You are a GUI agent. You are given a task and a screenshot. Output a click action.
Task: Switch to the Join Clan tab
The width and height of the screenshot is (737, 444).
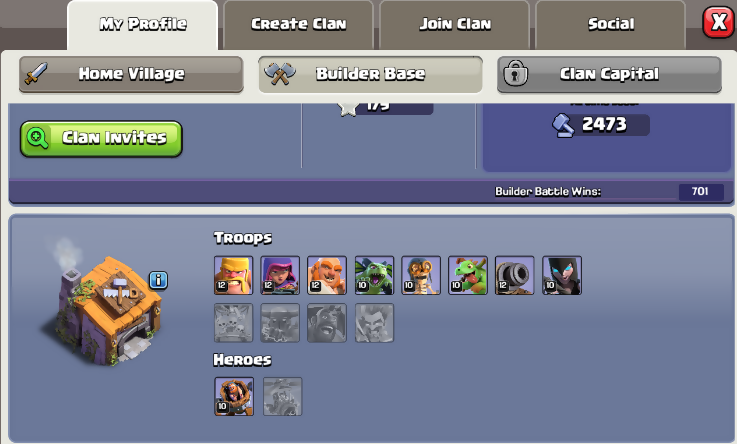(x=455, y=24)
